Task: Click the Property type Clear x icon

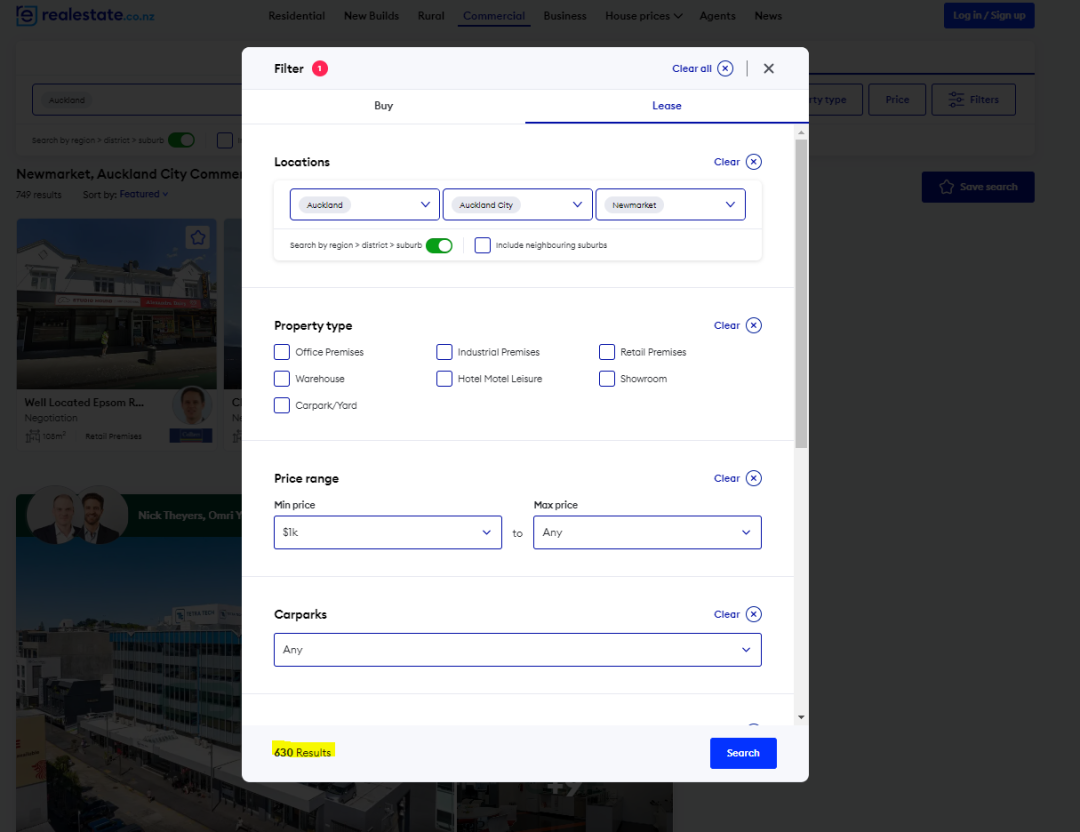Action: coord(754,325)
